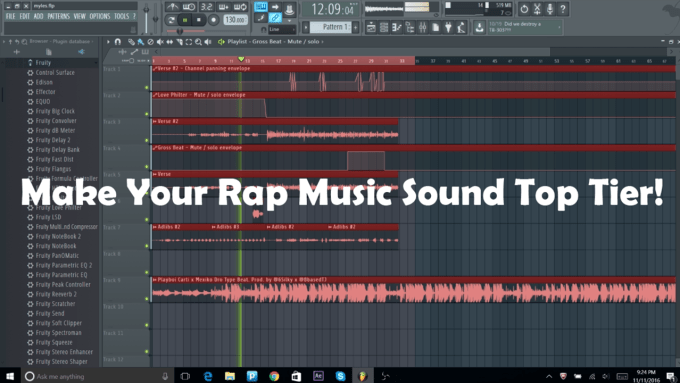680x383 pixels.
Task: Toggle the metronome button
Action: 172,7
